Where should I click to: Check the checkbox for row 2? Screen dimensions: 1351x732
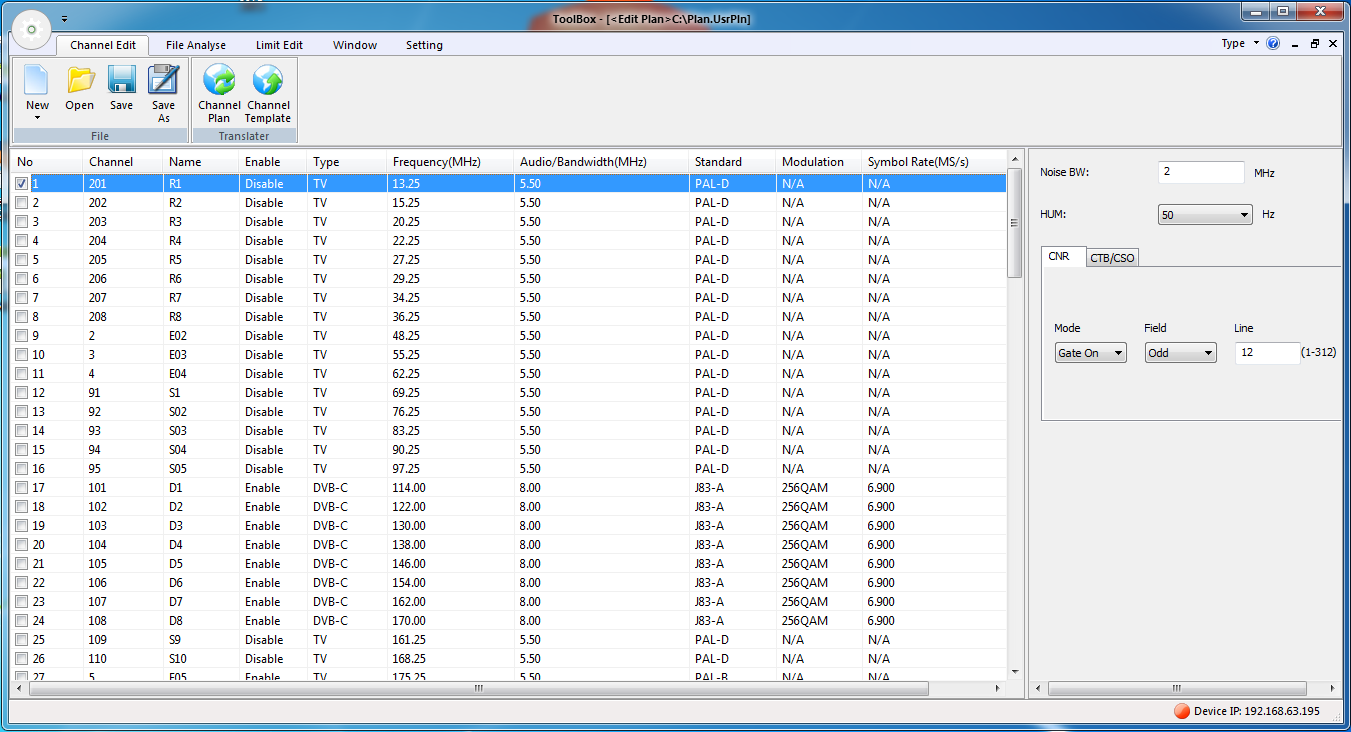[22, 203]
